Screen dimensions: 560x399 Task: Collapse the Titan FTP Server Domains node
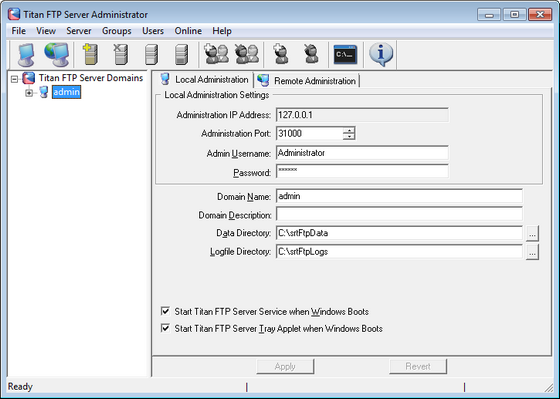(x=14, y=79)
